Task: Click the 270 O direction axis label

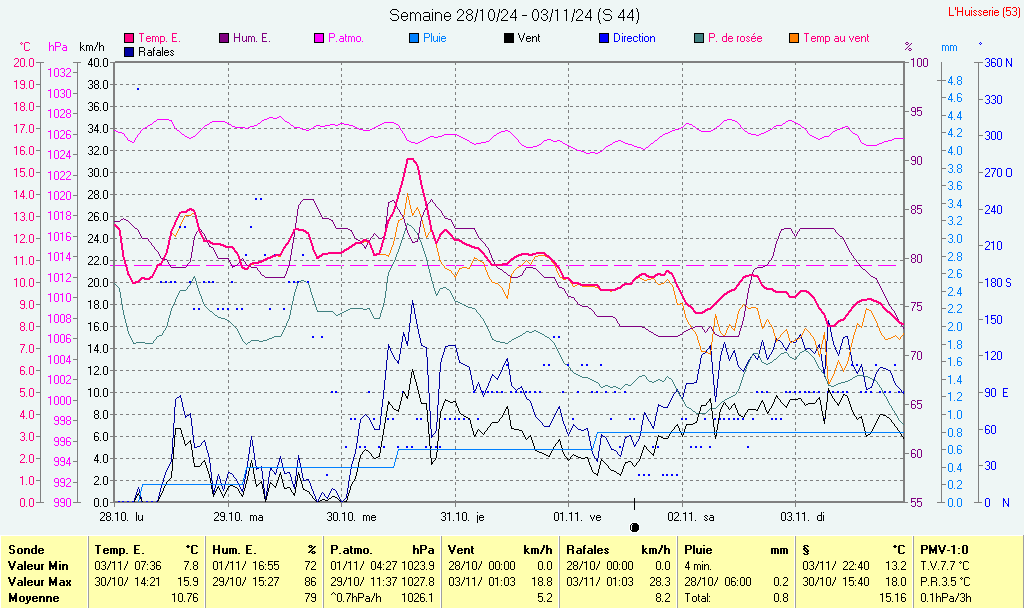Action: pos(999,173)
